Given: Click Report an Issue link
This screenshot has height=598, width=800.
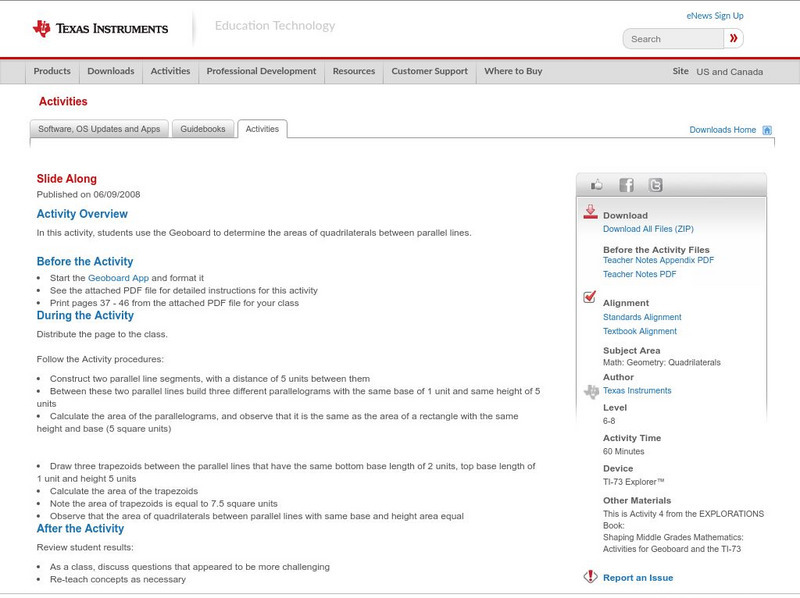Looking at the screenshot, I should pos(638,578).
